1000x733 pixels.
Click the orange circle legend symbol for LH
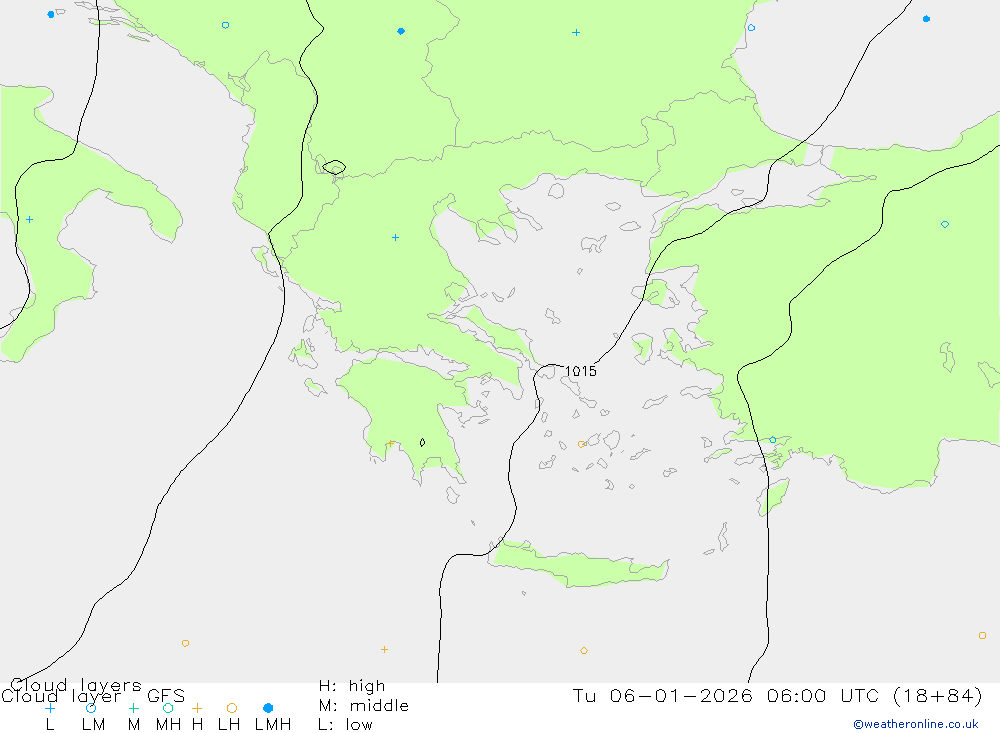point(232,708)
